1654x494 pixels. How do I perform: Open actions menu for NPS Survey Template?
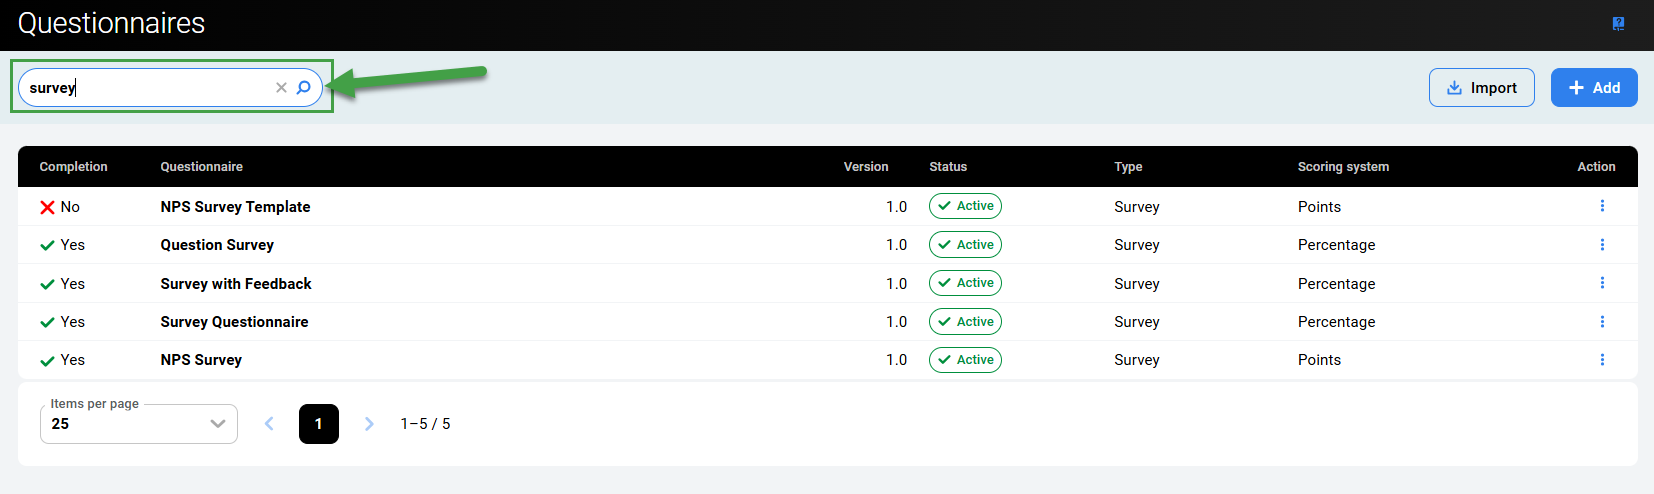[1602, 206]
